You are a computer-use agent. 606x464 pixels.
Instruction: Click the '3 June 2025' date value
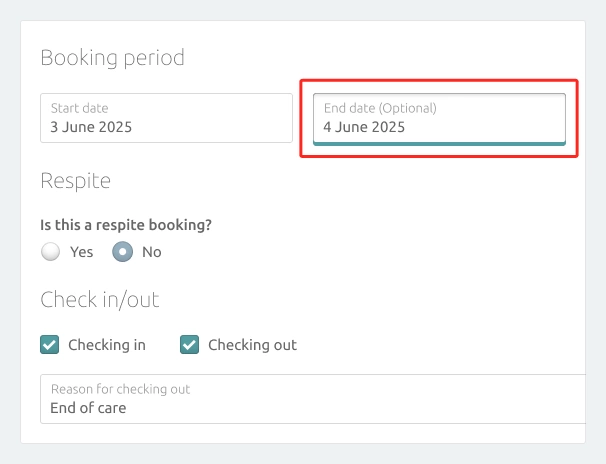pos(91,127)
